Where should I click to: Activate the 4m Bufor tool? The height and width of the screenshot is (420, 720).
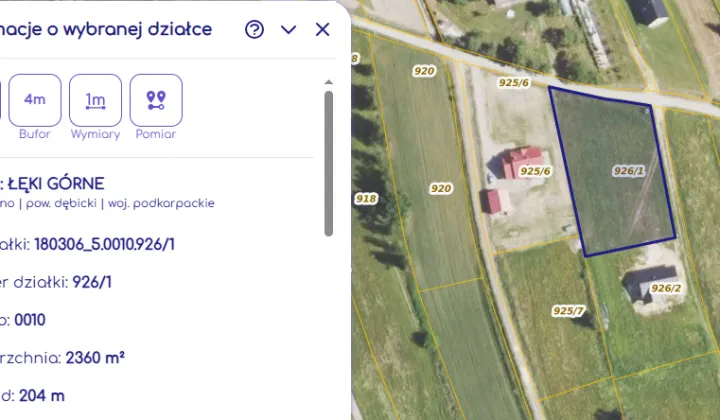35,100
